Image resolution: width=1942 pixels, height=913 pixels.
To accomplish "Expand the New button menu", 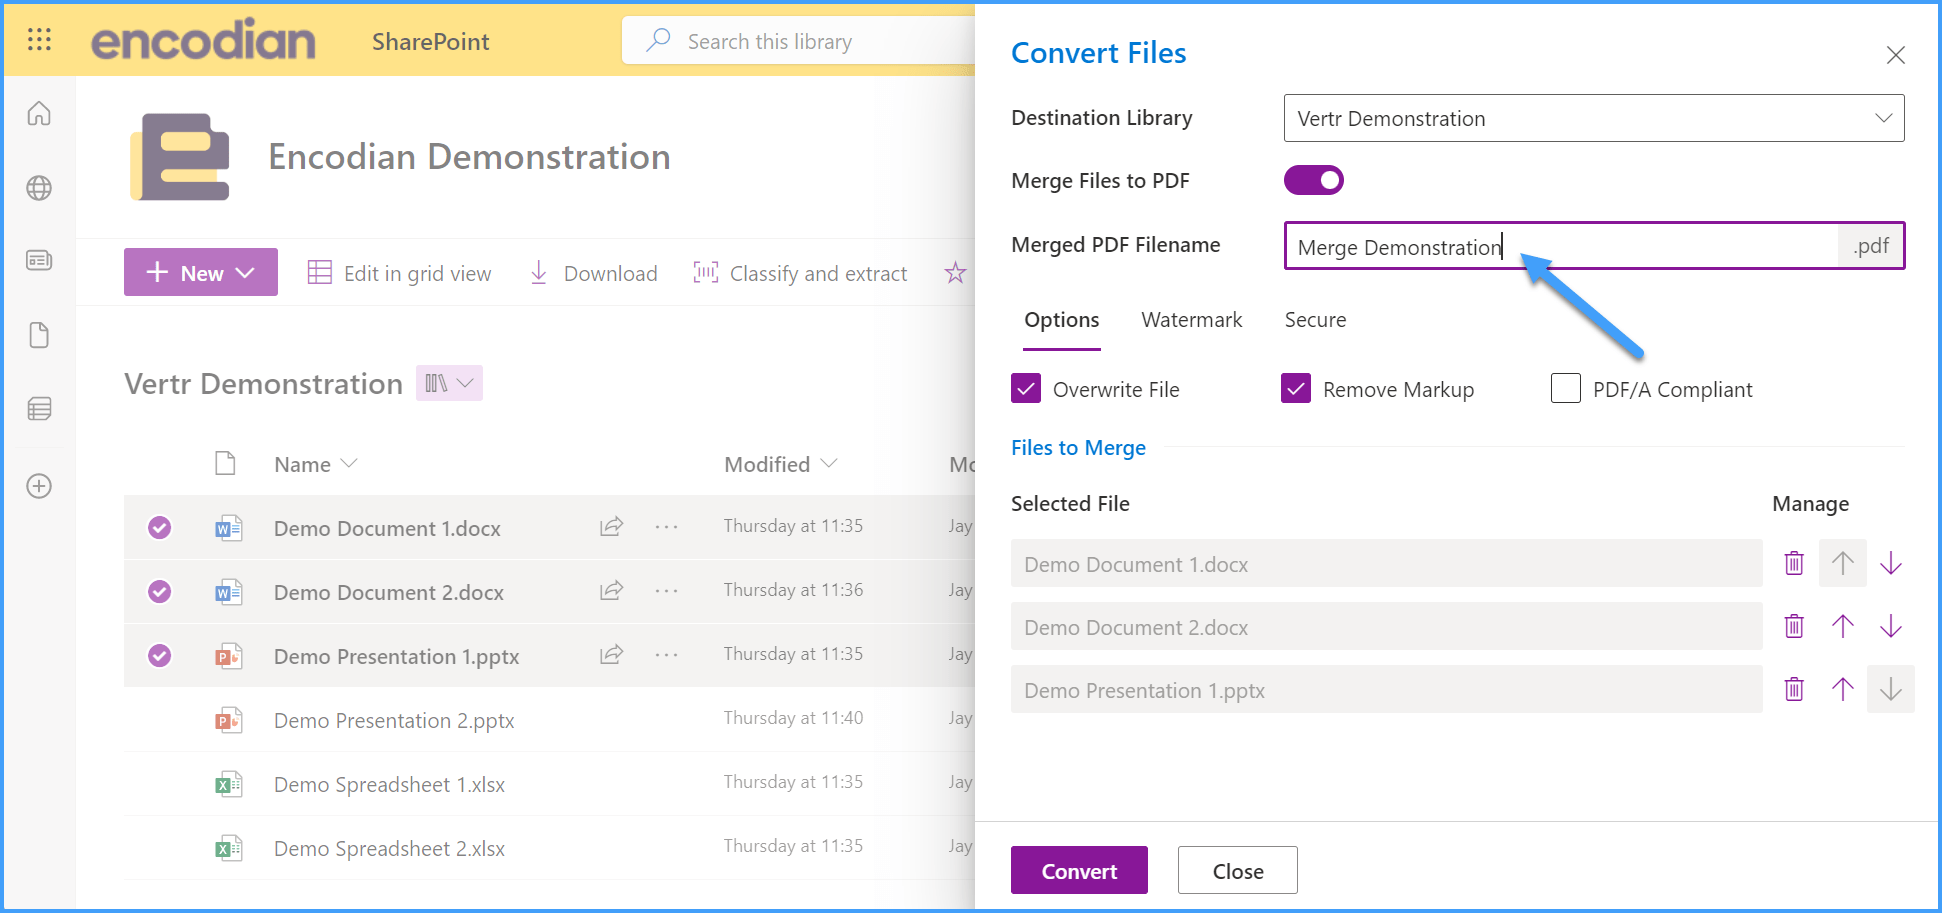I will [200, 272].
